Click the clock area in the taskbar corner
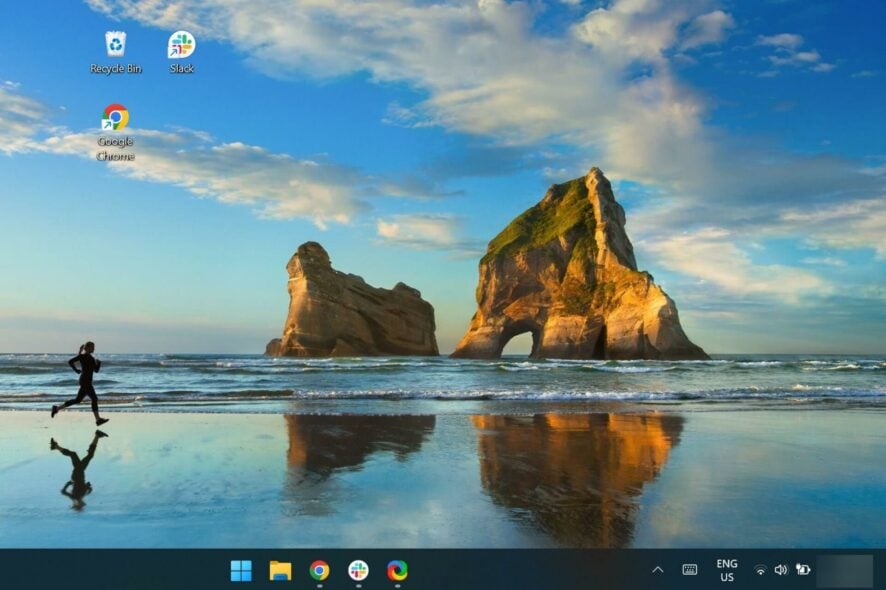 845,570
